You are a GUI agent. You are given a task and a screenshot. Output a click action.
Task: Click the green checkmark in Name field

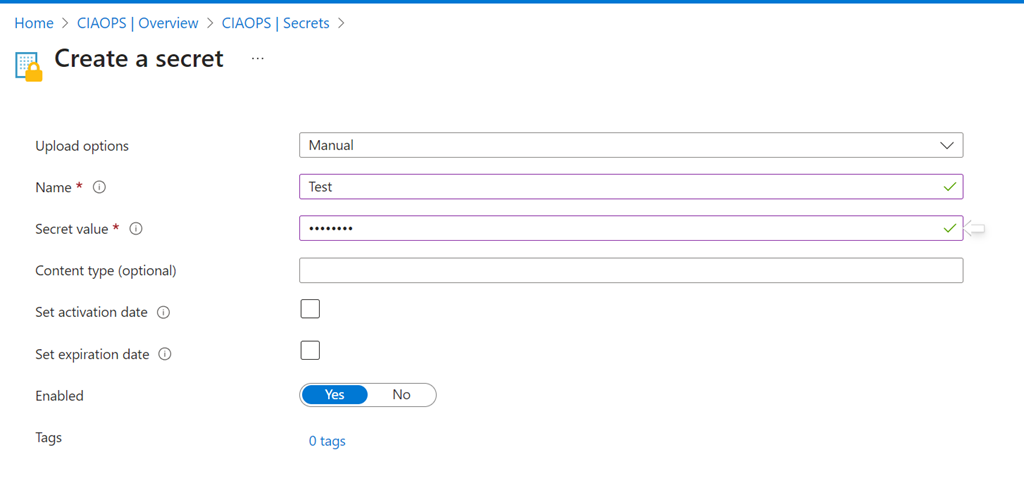click(949, 187)
